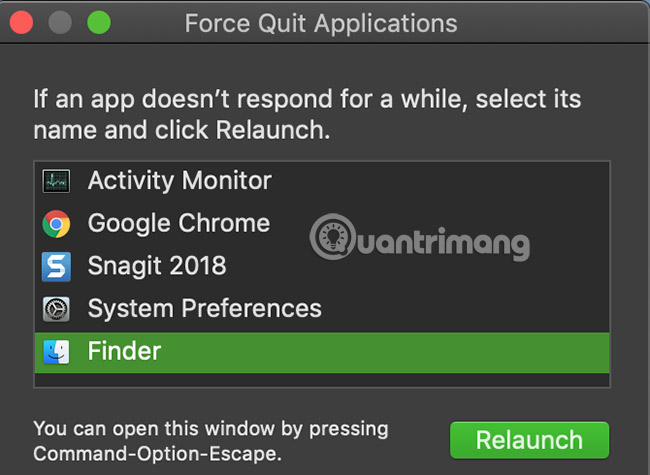Click the gray minimize window button
This screenshot has width=650, height=475.
[x=58, y=22]
